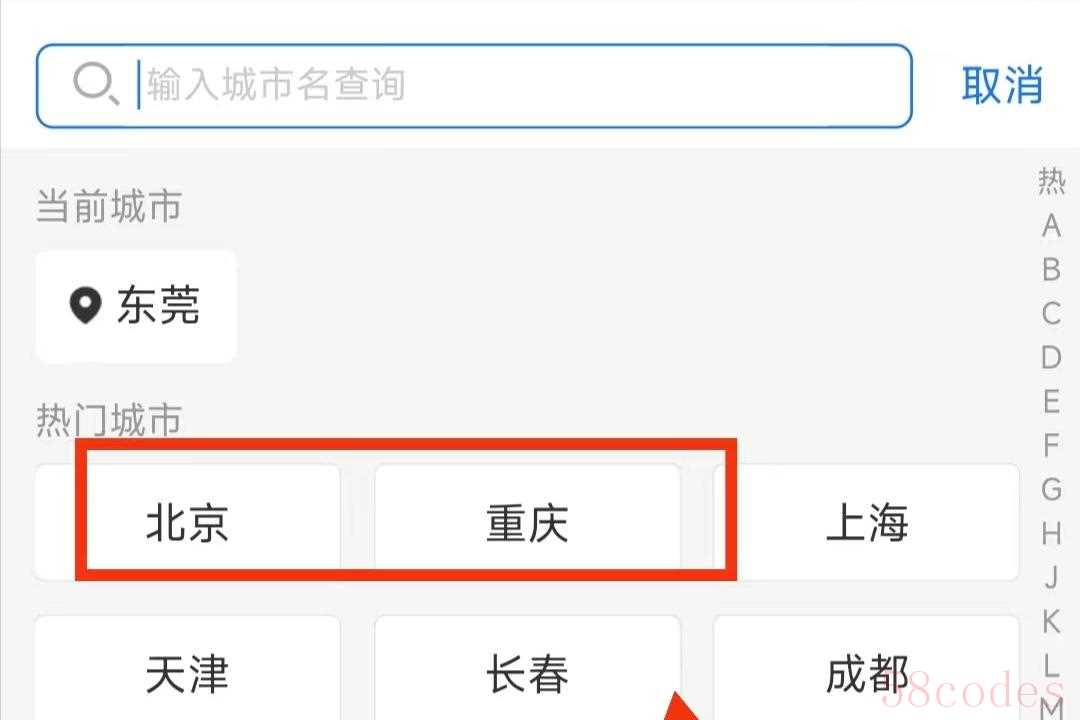Jump to letter K in index
This screenshot has width=1080, height=720.
1052,621
